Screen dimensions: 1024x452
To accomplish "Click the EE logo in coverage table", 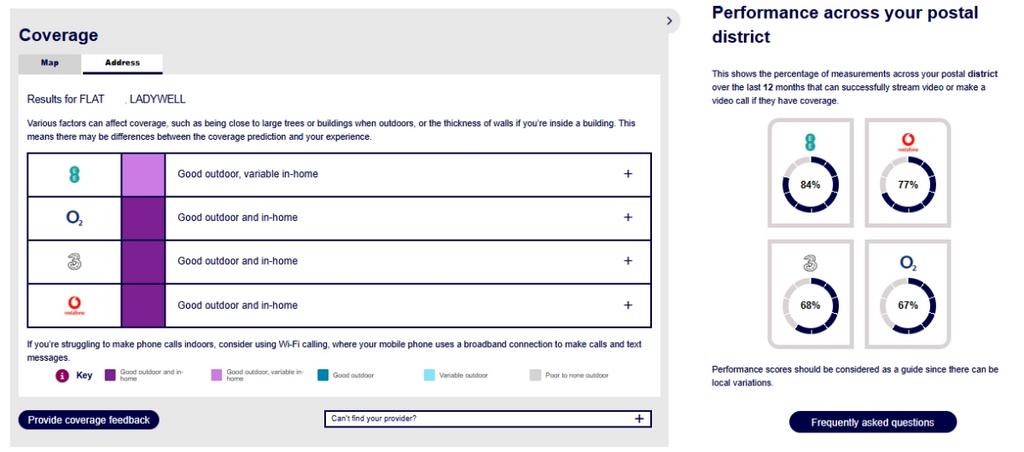I will (x=74, y=174).
